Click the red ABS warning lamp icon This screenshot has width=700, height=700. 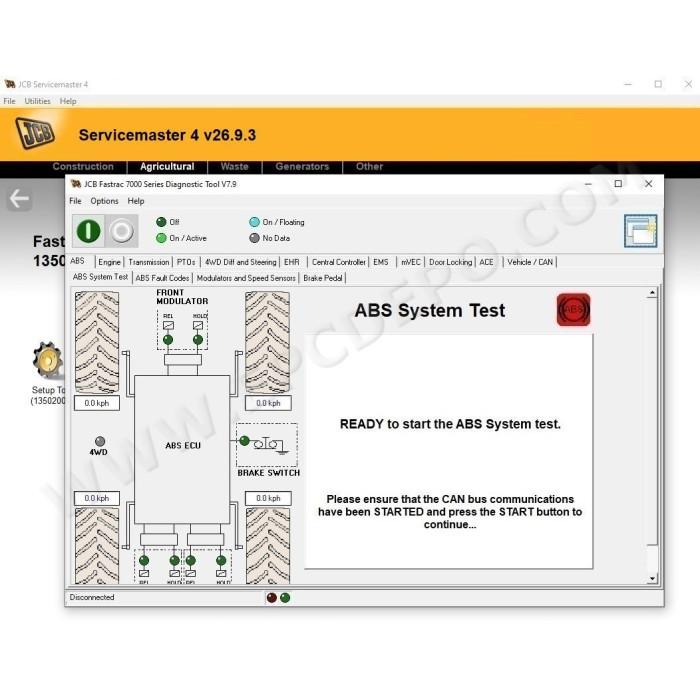[x=573, y=309]
